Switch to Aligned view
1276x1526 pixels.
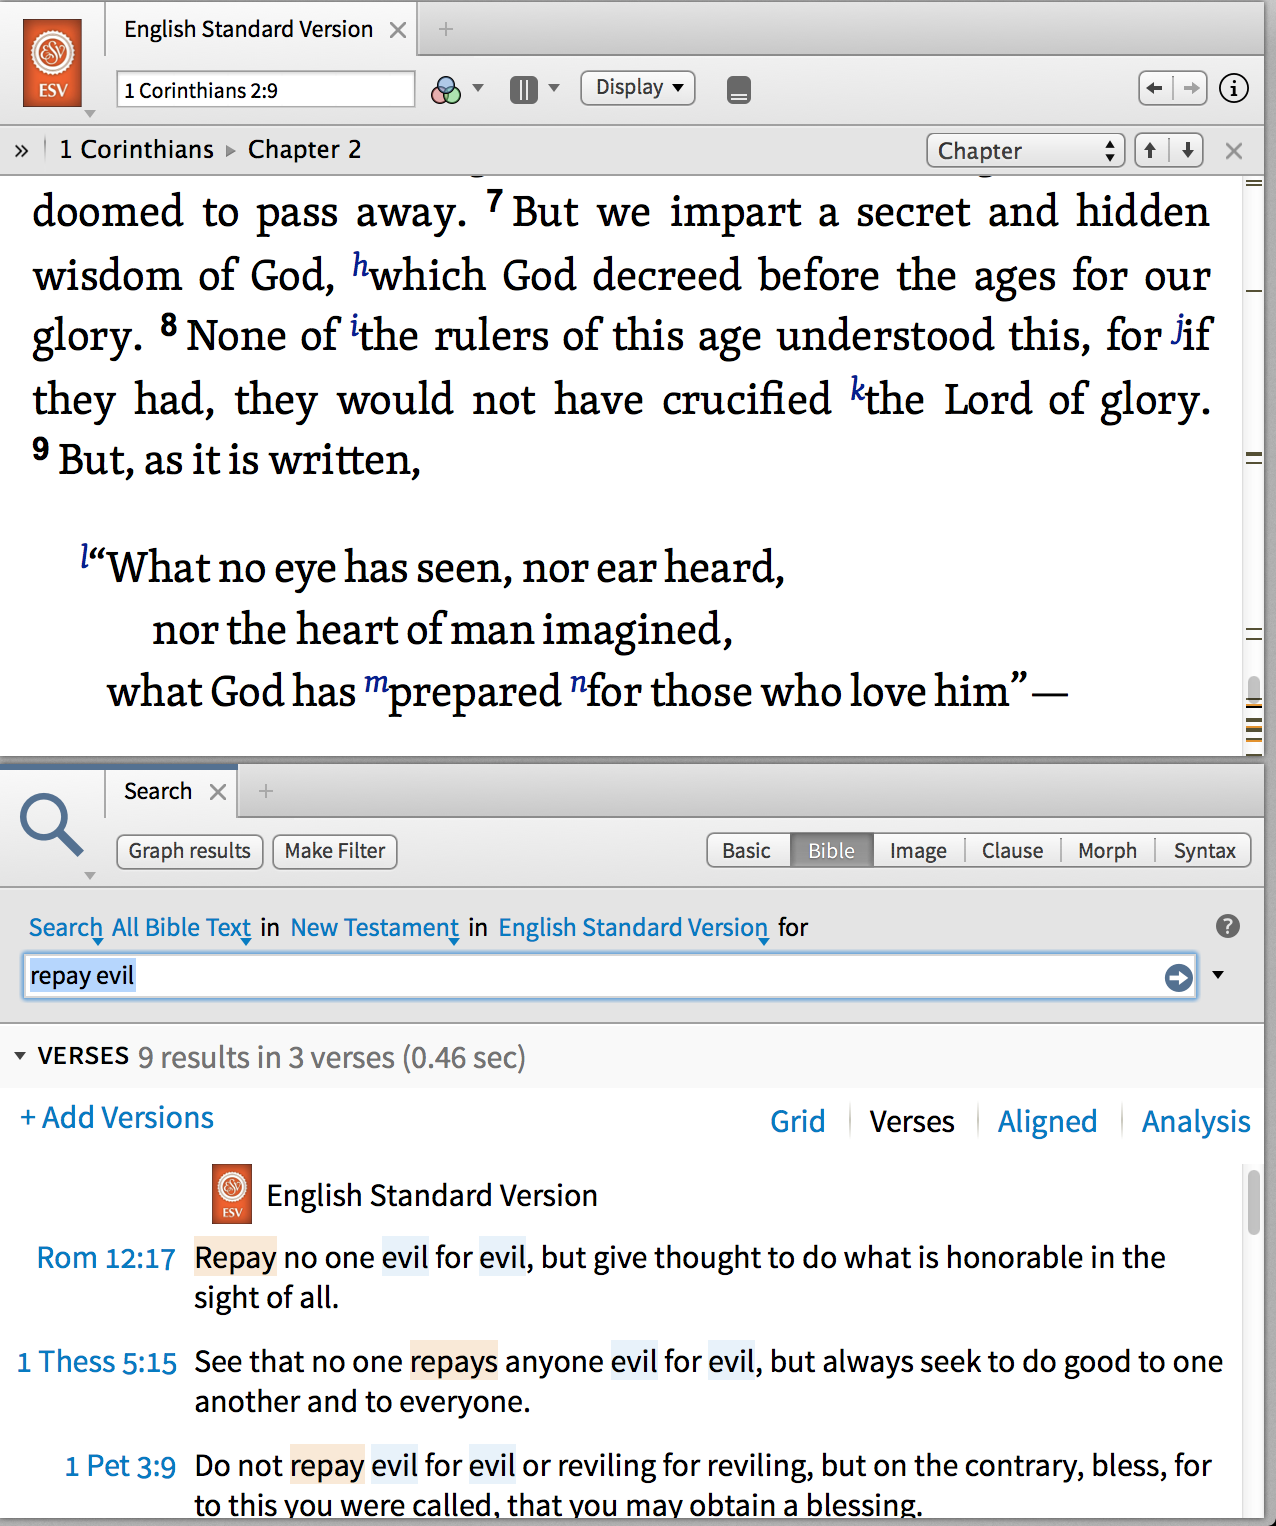(x=1047, y=1122)
